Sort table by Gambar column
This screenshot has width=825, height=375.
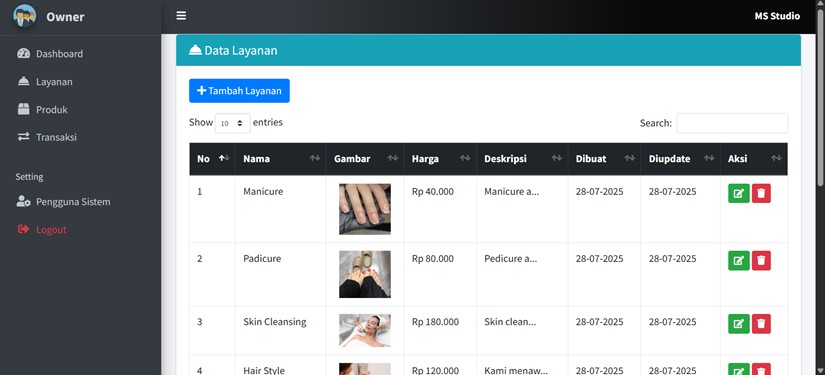pos(365,159)
